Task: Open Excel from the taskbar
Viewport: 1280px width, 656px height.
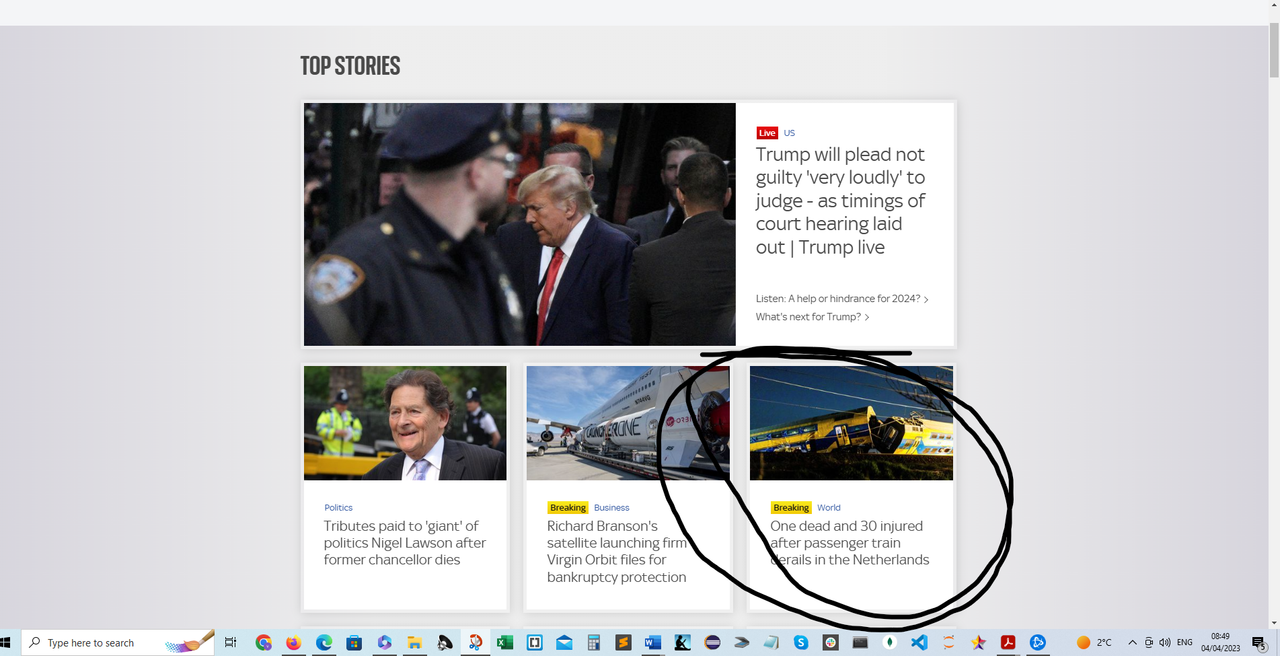Action: pyautogui.click(x=505, y=642)
